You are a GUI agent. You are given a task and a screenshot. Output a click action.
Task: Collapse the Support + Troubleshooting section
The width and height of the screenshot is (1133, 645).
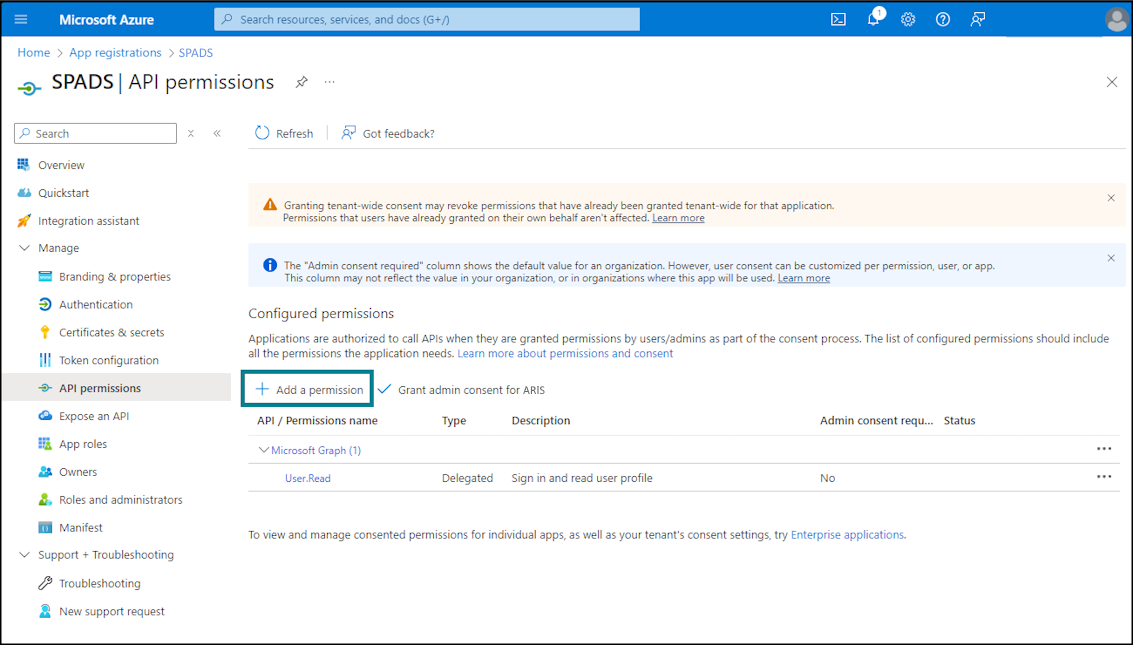24,555
